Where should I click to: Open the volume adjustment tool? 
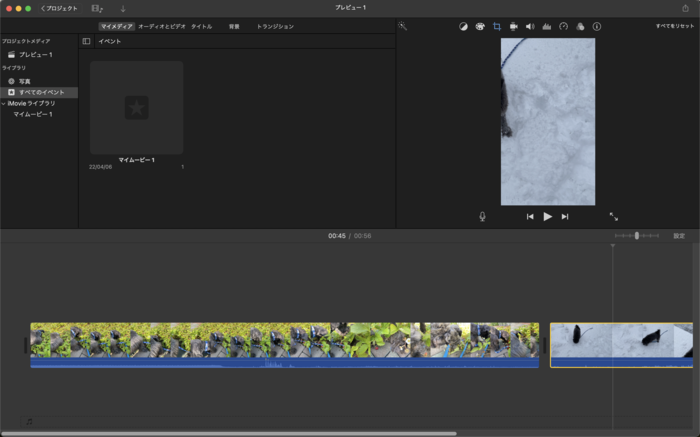click(x=530, y=26)
